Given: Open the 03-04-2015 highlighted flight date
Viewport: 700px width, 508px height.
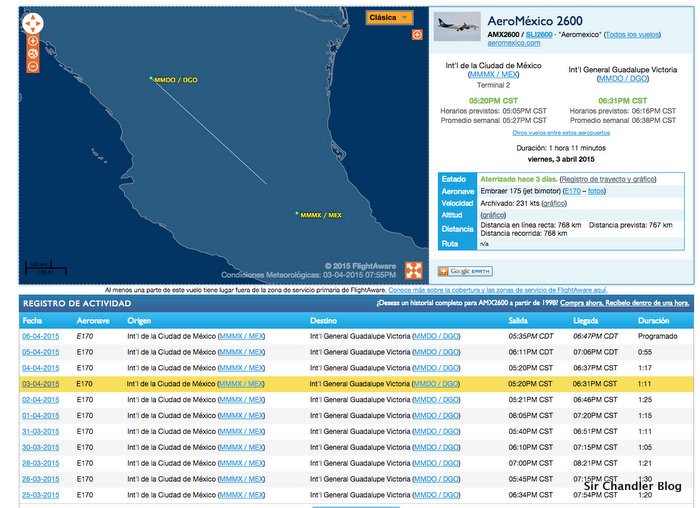Looking at the screenshot, I should 41,383.
